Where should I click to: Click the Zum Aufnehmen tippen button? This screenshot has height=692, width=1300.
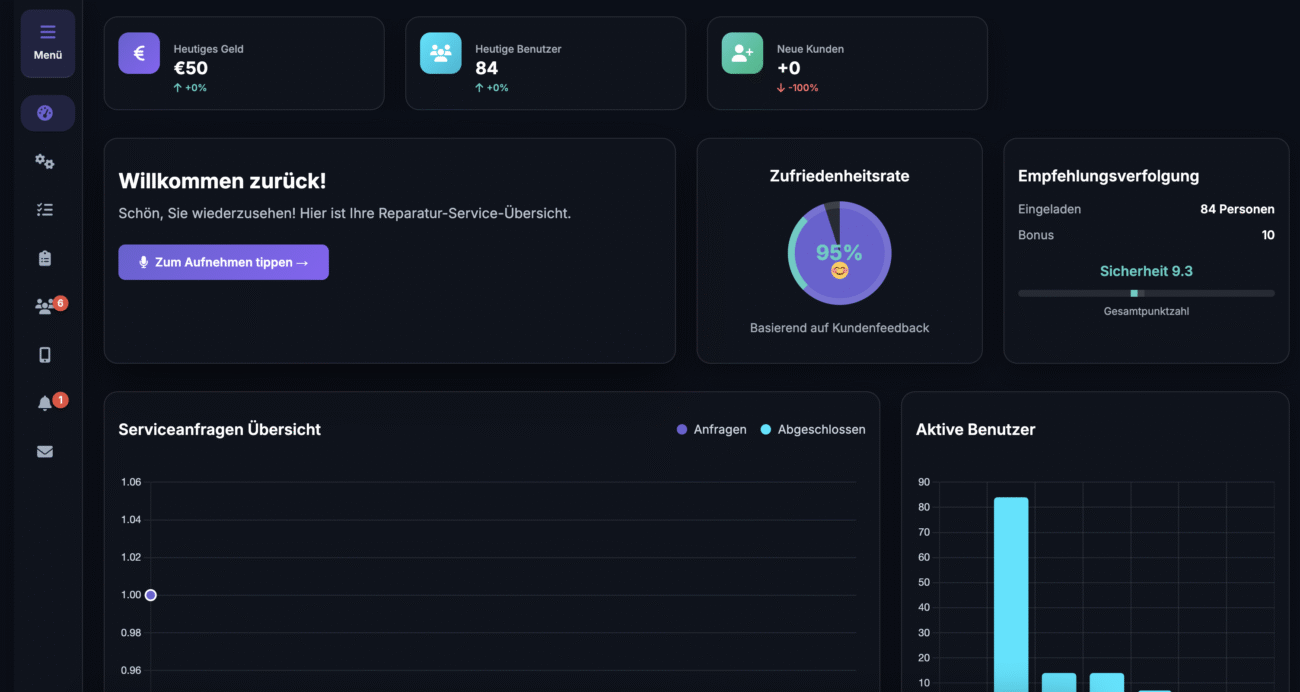(x=223, y=262)
